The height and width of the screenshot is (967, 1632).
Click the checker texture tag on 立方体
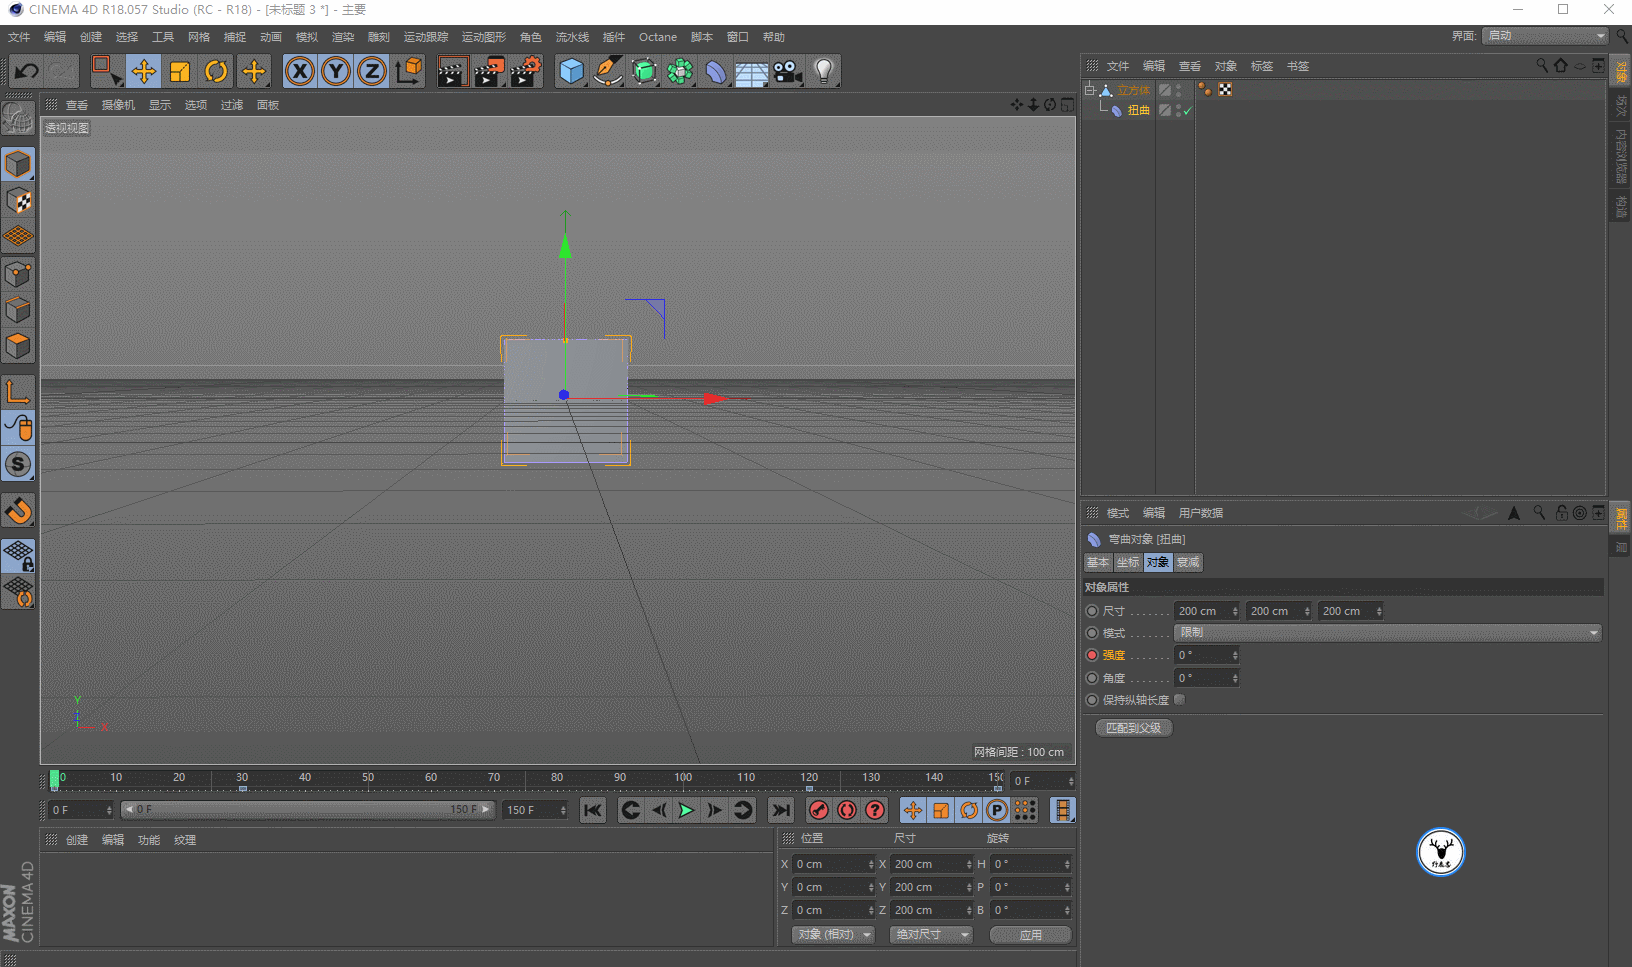point(1225,90)
